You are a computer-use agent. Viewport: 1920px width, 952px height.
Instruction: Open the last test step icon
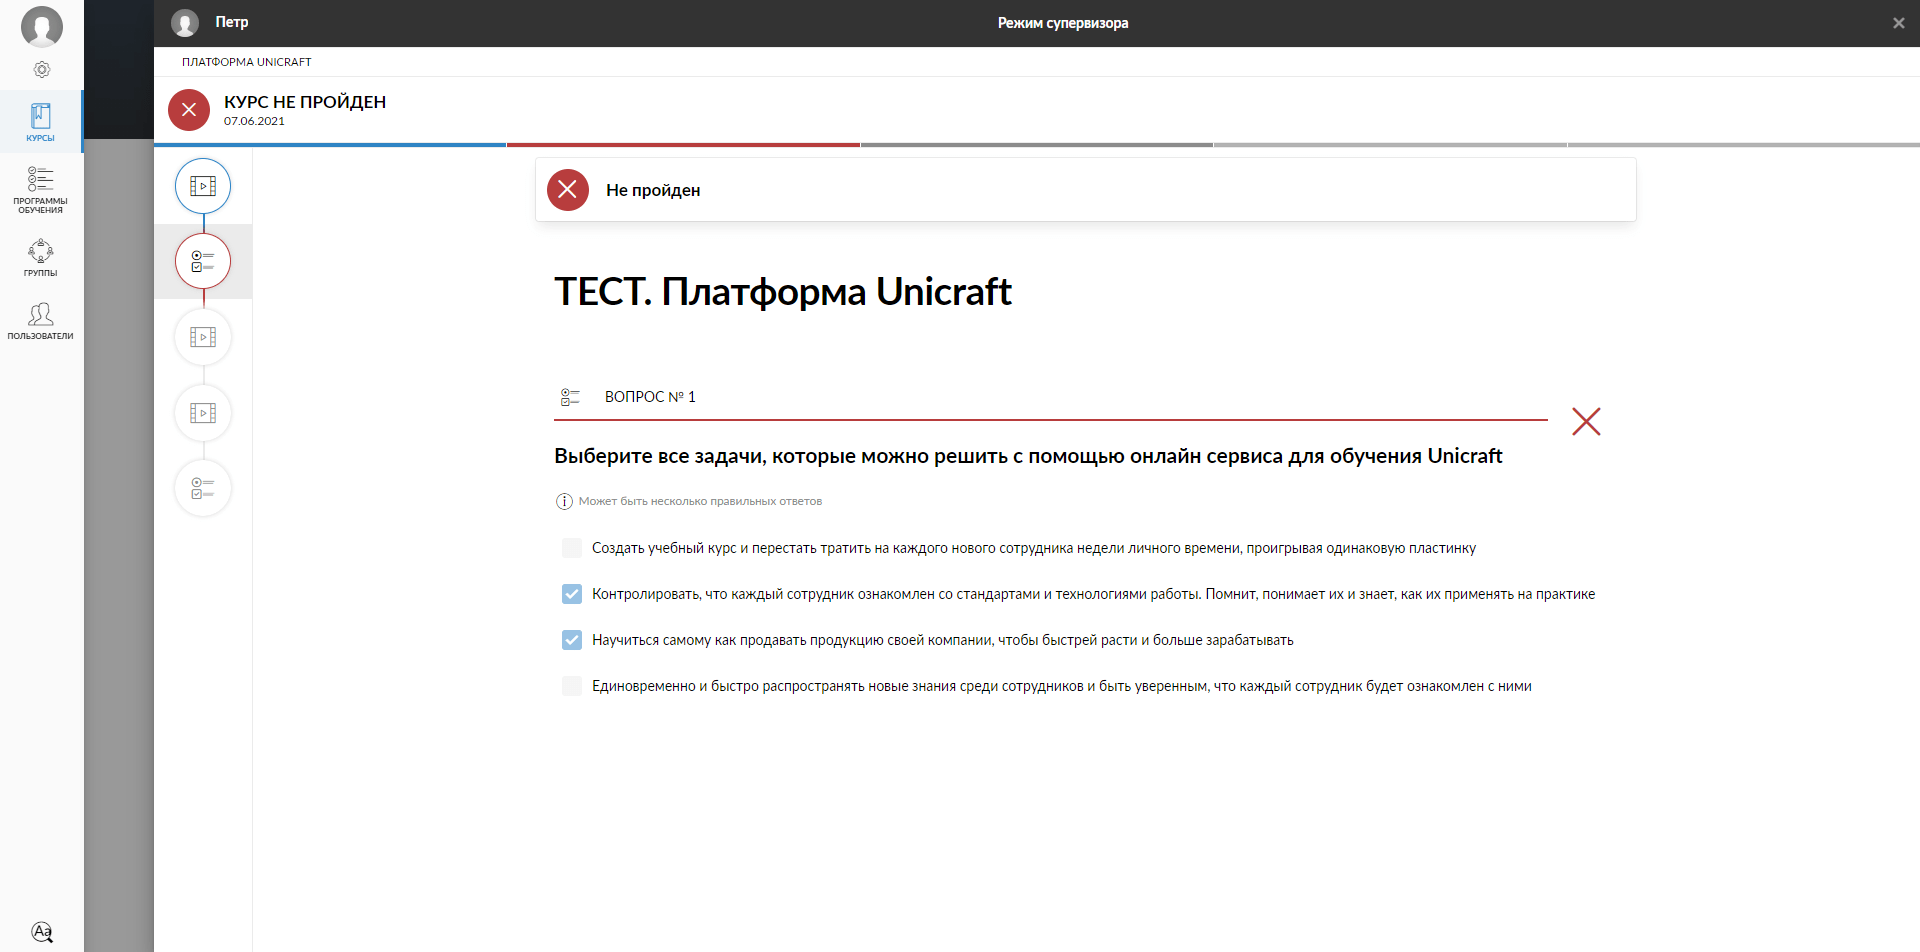(203, 488)
